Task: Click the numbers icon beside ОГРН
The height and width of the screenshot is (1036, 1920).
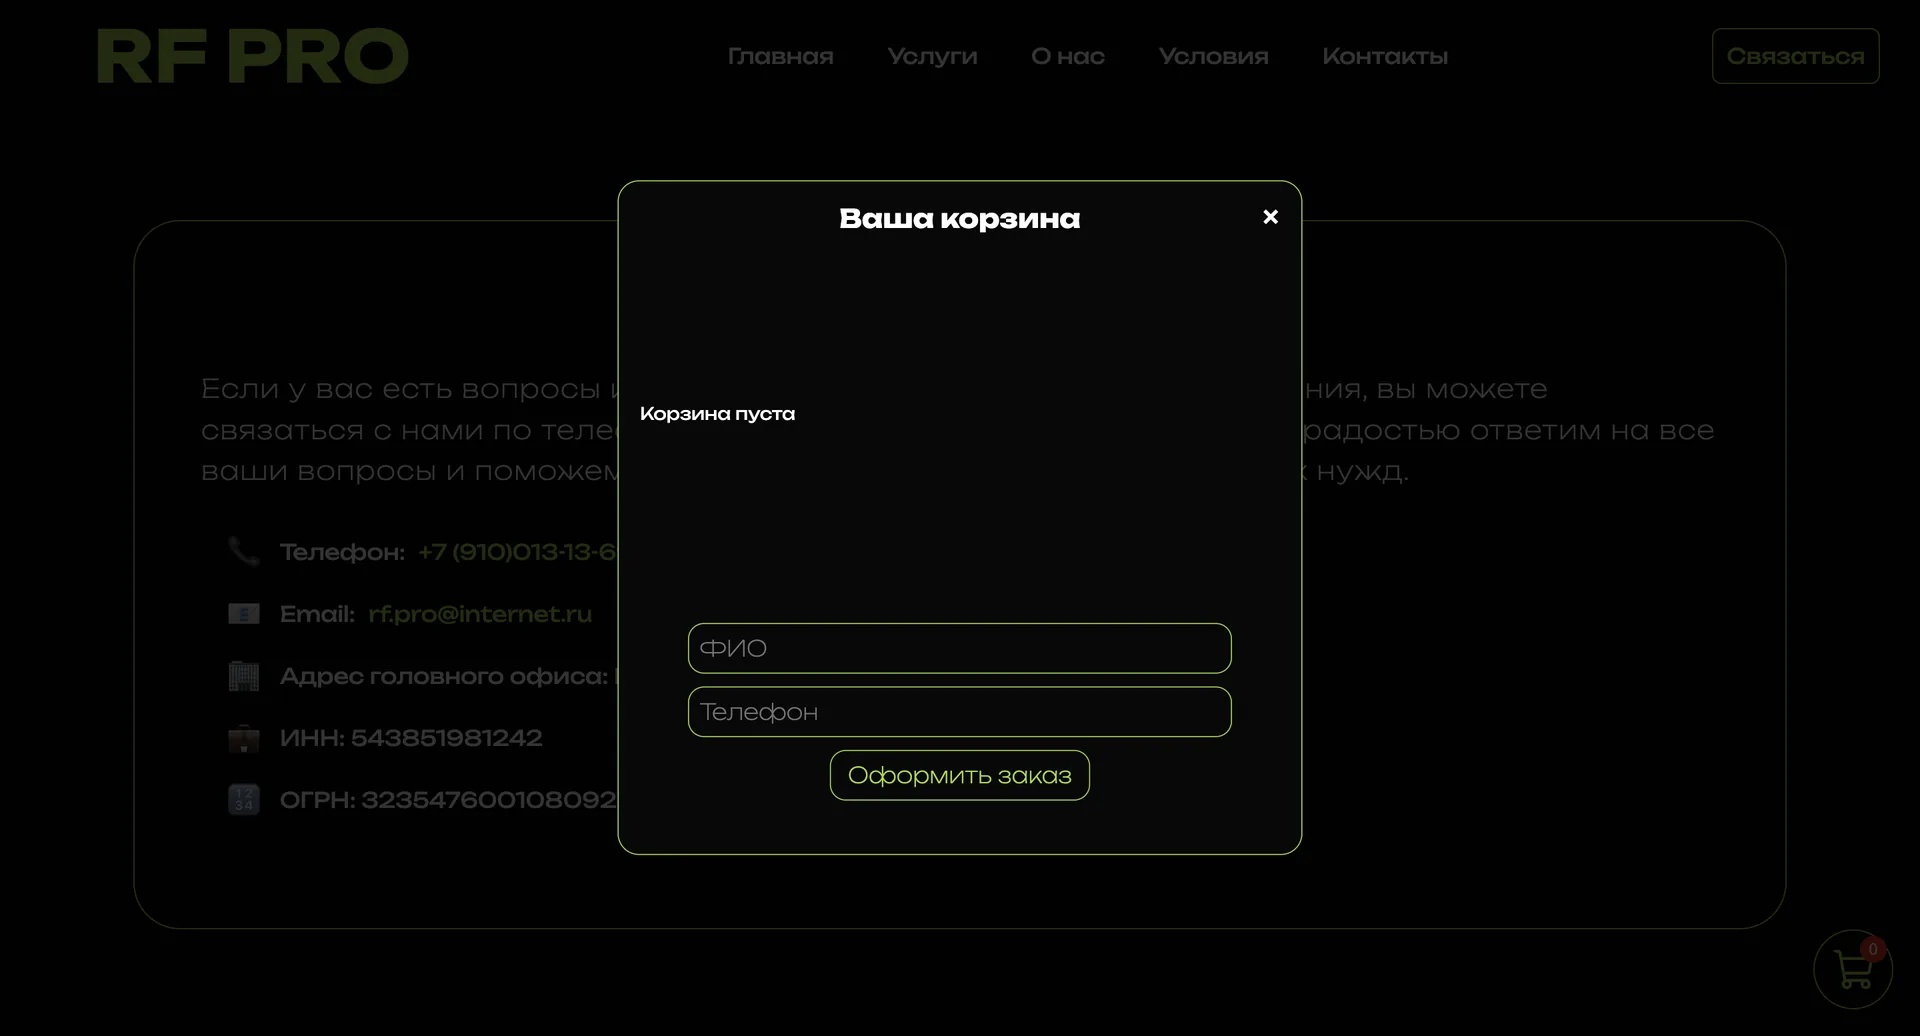Action: (x=243, y=800)
